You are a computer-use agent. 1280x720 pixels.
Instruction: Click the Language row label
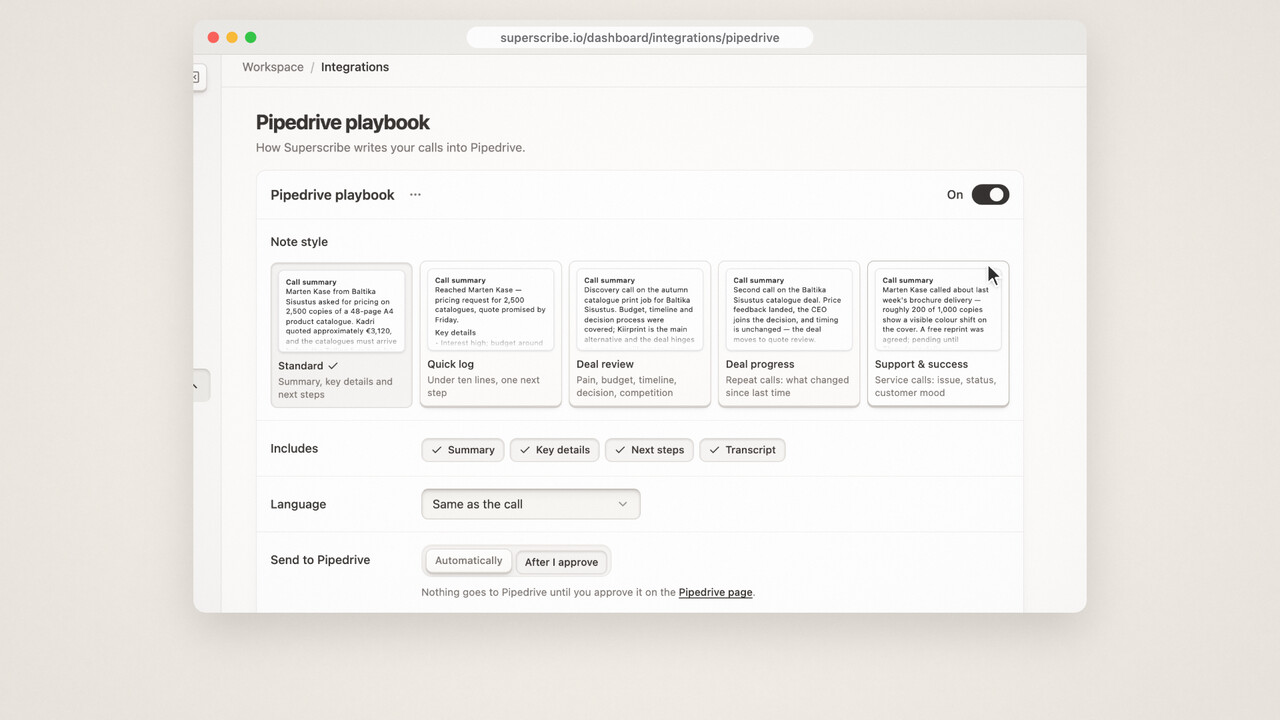coord(298,504)
